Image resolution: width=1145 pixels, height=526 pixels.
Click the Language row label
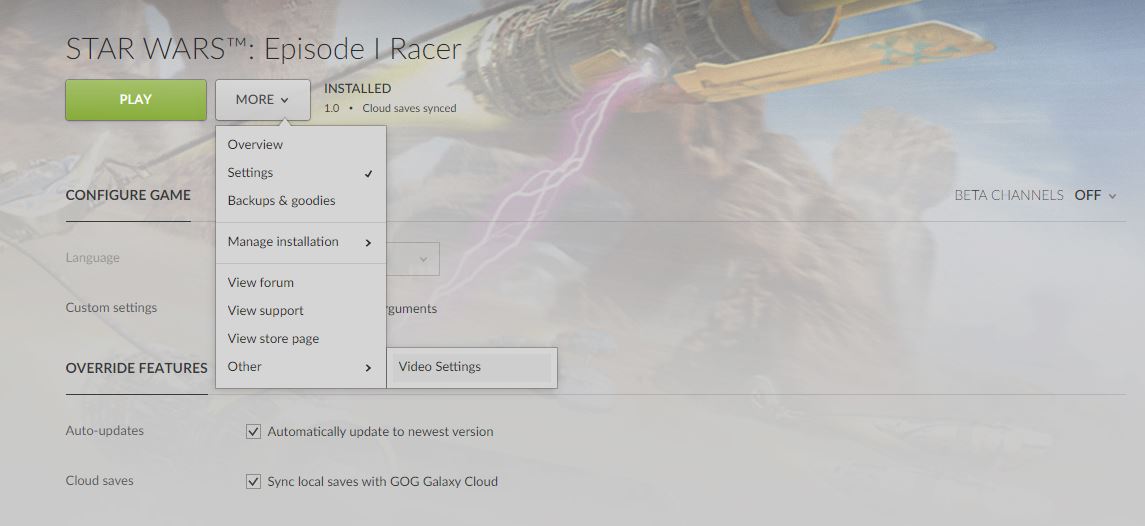pos(93,258)
